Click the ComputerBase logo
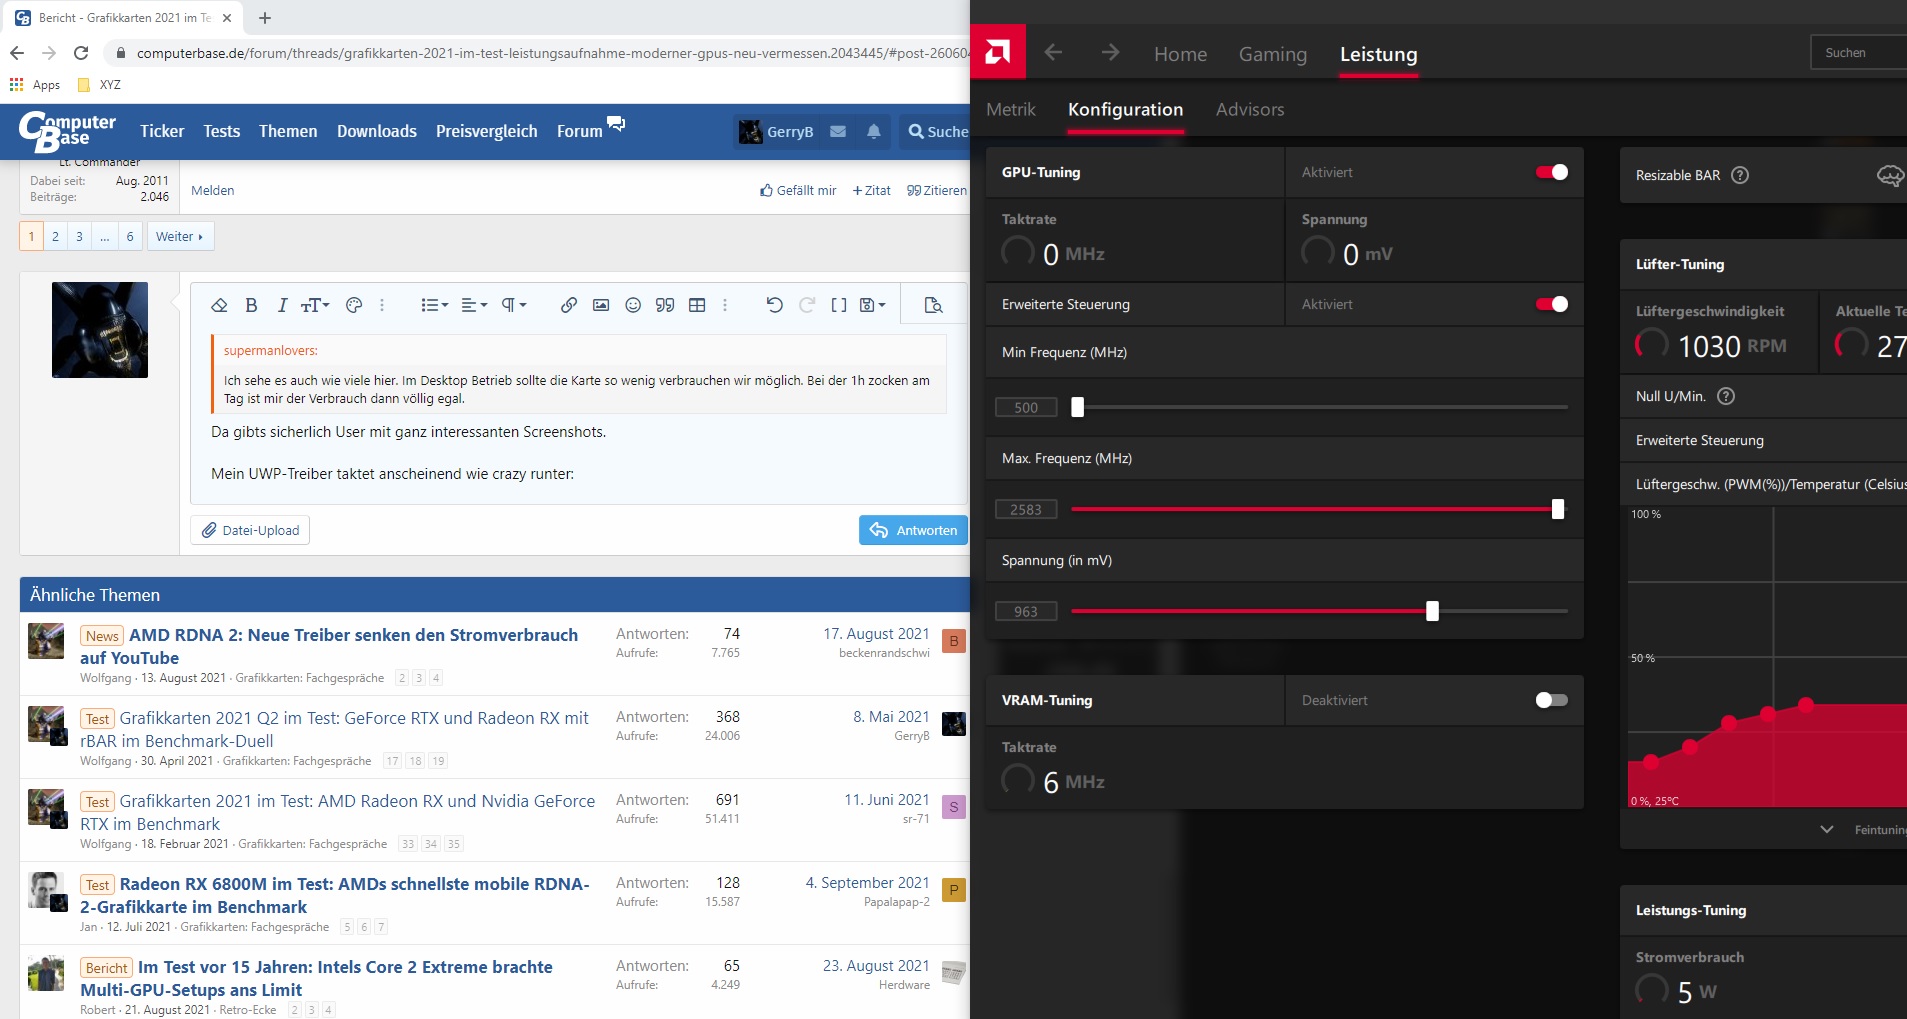Image resolution: width=1907 pixels, height=1019 pixels. pos(67,131)
